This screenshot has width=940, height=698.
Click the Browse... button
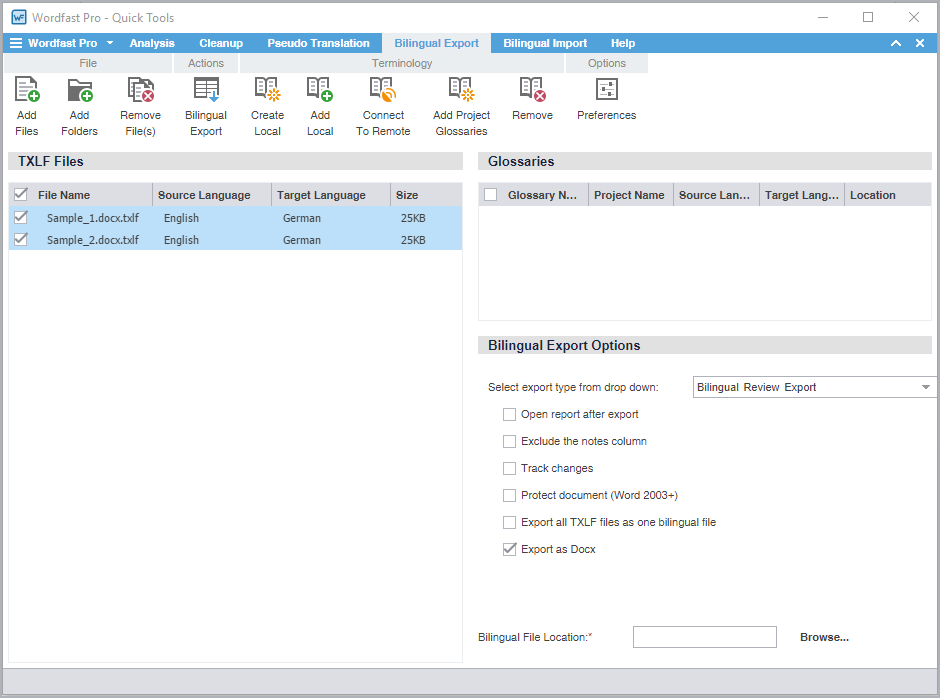[824, 637]
